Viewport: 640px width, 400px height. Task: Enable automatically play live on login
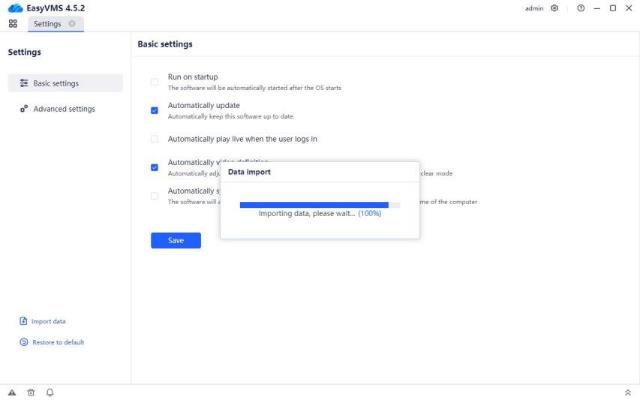pos(154,139)
